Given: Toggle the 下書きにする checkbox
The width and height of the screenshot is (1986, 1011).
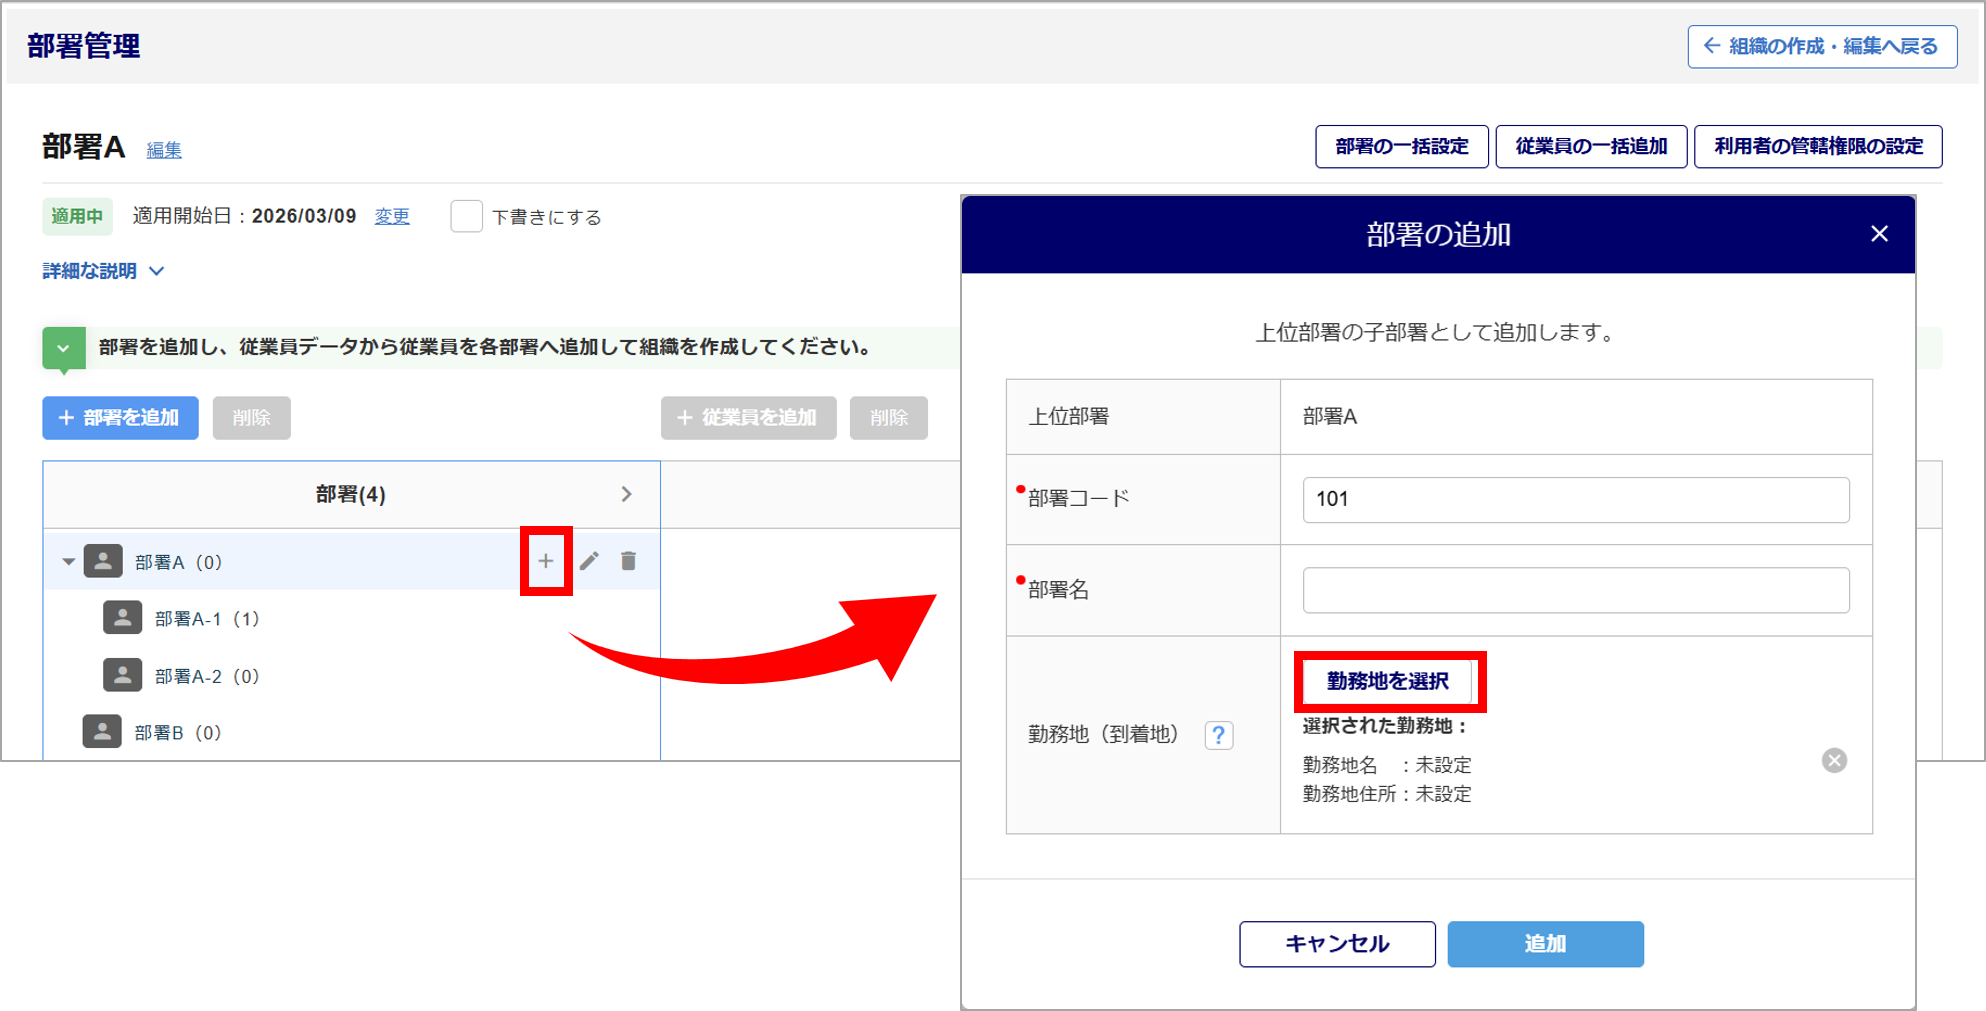Looking at the screenshot, I should pyautogui.click(x=466, y=217).
